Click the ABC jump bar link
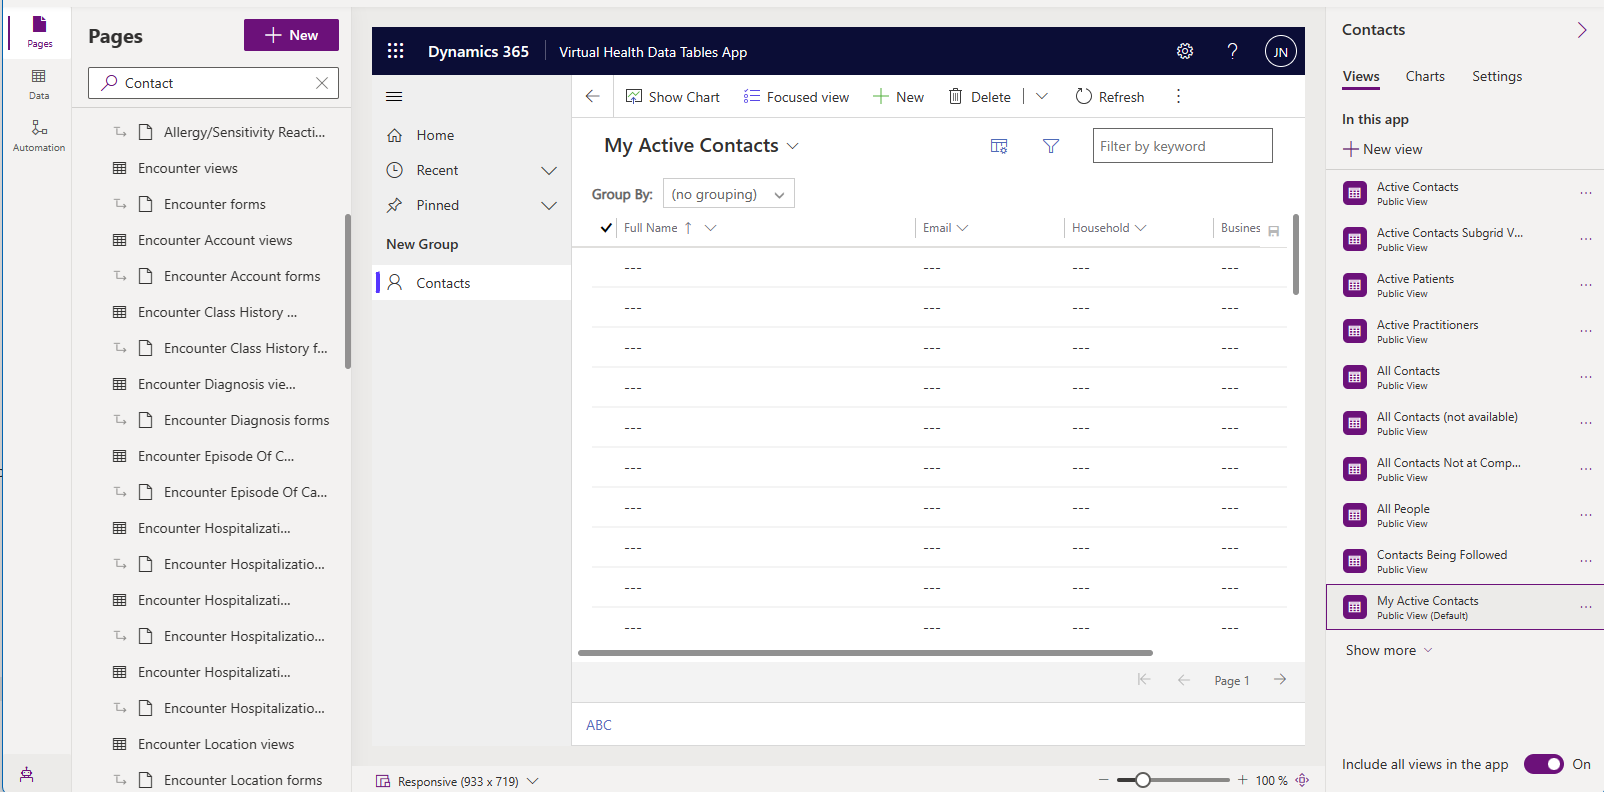This screenshot has height=792, width=1604. click(599, 725)
